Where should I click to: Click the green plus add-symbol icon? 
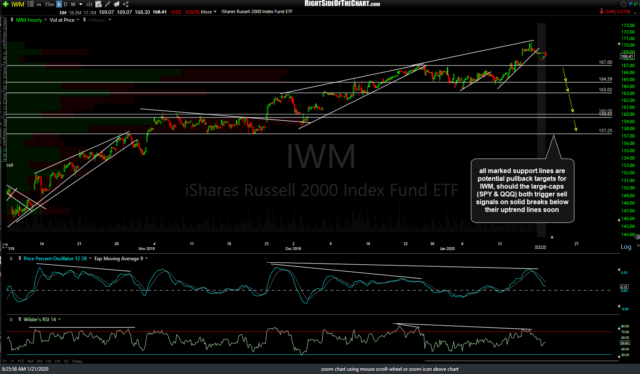tap(6, 4)
